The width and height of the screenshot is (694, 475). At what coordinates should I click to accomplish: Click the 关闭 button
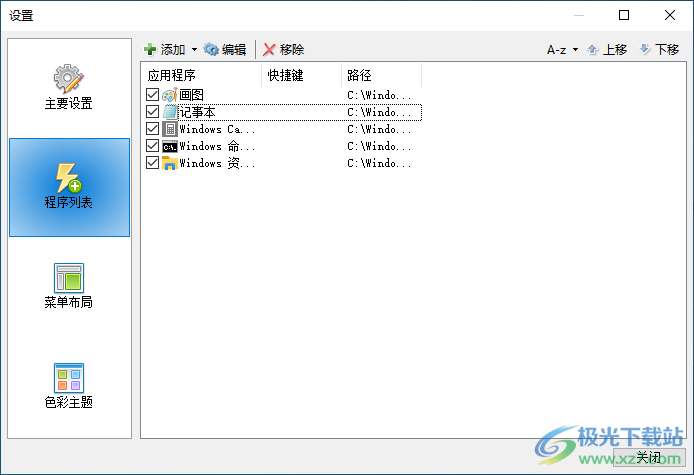tap(649, 457)
